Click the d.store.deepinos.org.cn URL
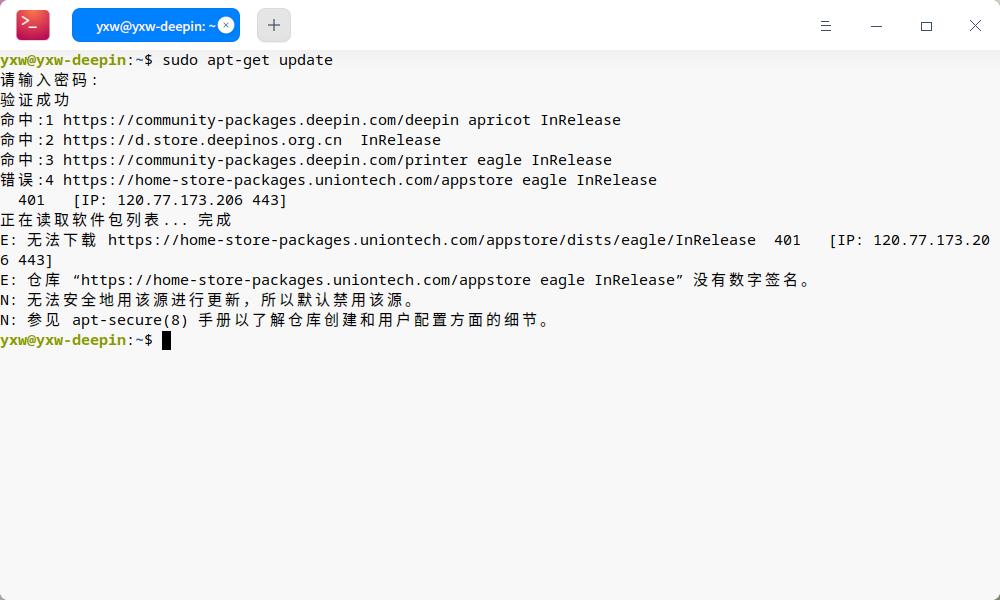Image resolution: width=1000 pixels, height=600 pixels. (x=202, y=140)
